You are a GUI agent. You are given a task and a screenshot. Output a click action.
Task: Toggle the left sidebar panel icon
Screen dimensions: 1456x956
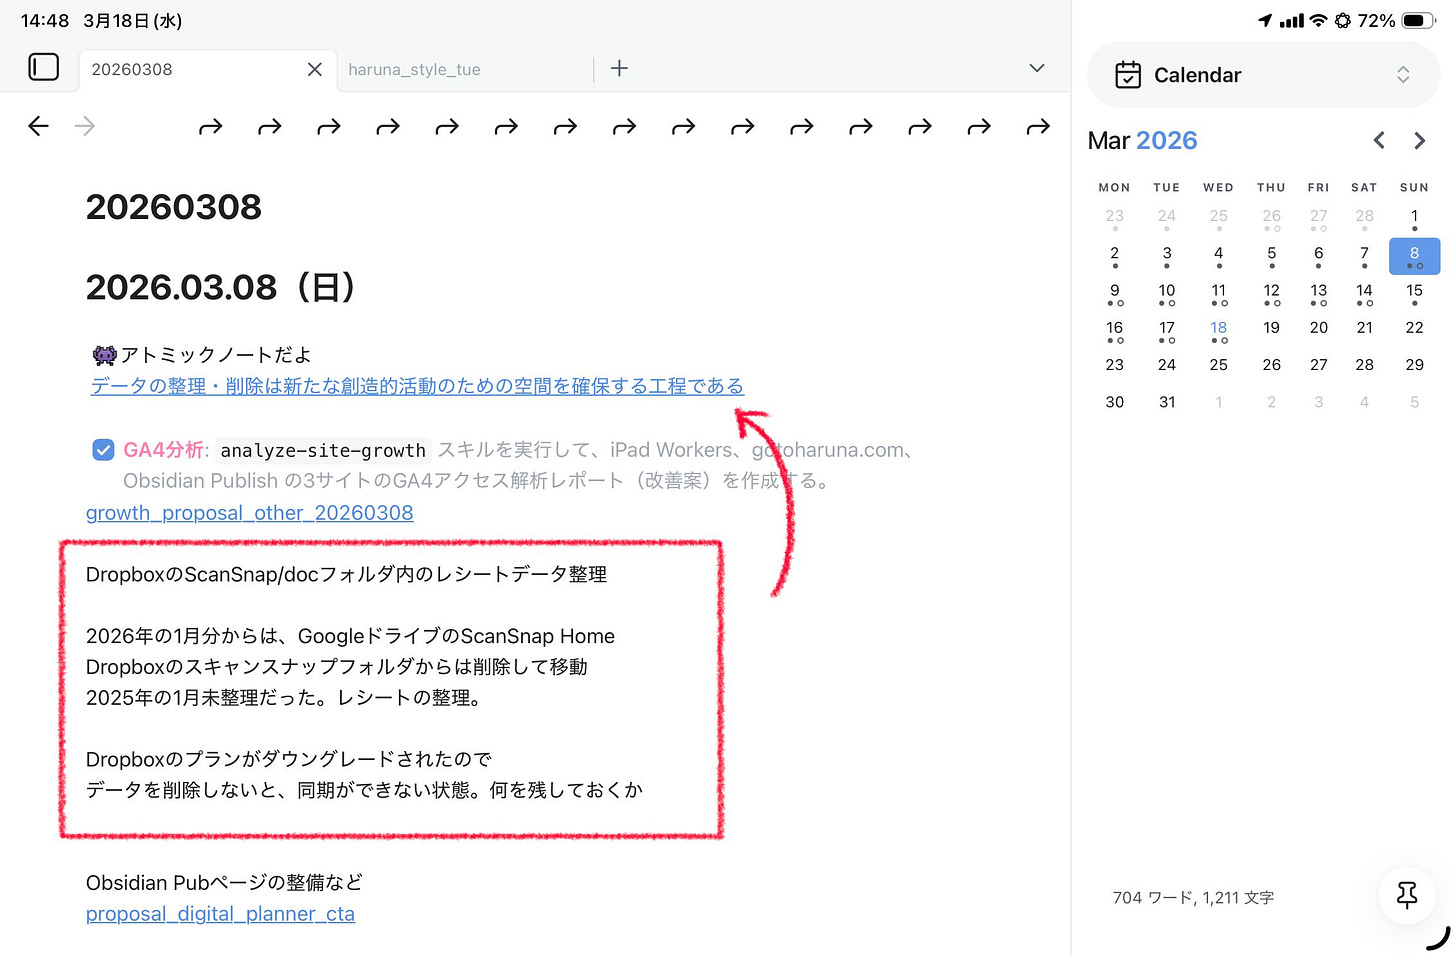pyautogui.click(x=44, y=67)
